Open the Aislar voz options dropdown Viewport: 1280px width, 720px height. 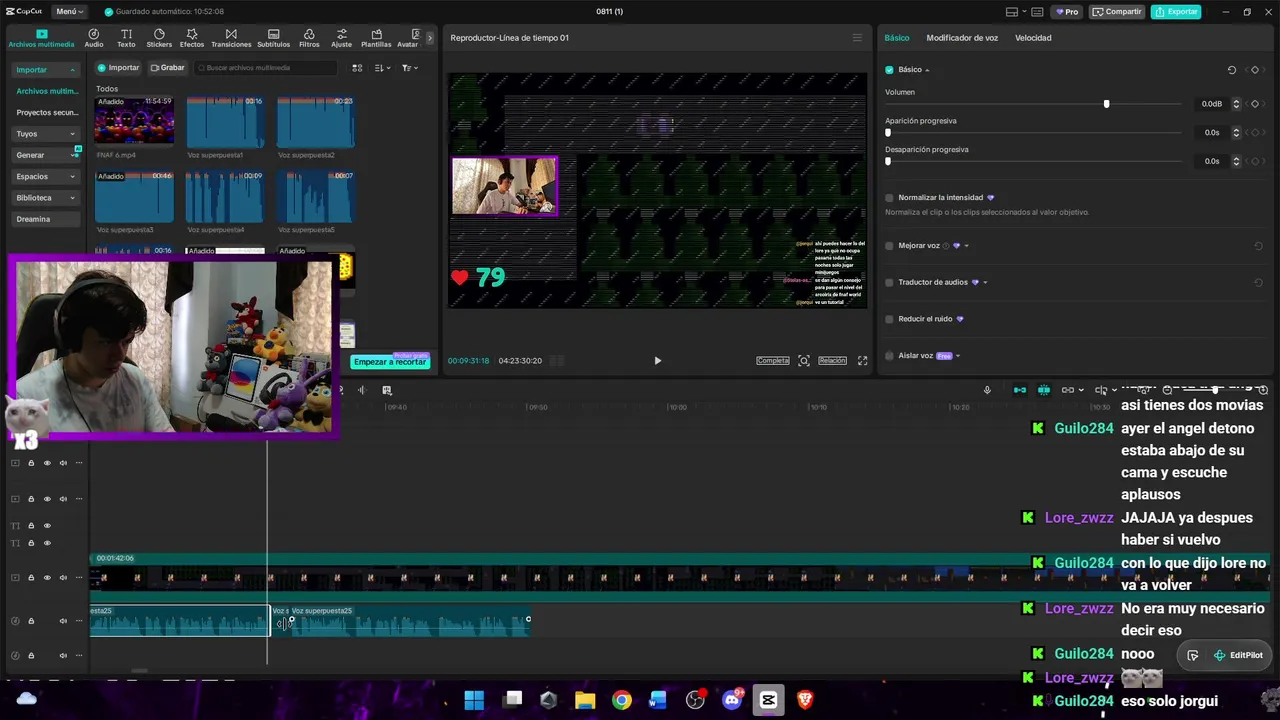pyautogui.click(x=958, y=356)
